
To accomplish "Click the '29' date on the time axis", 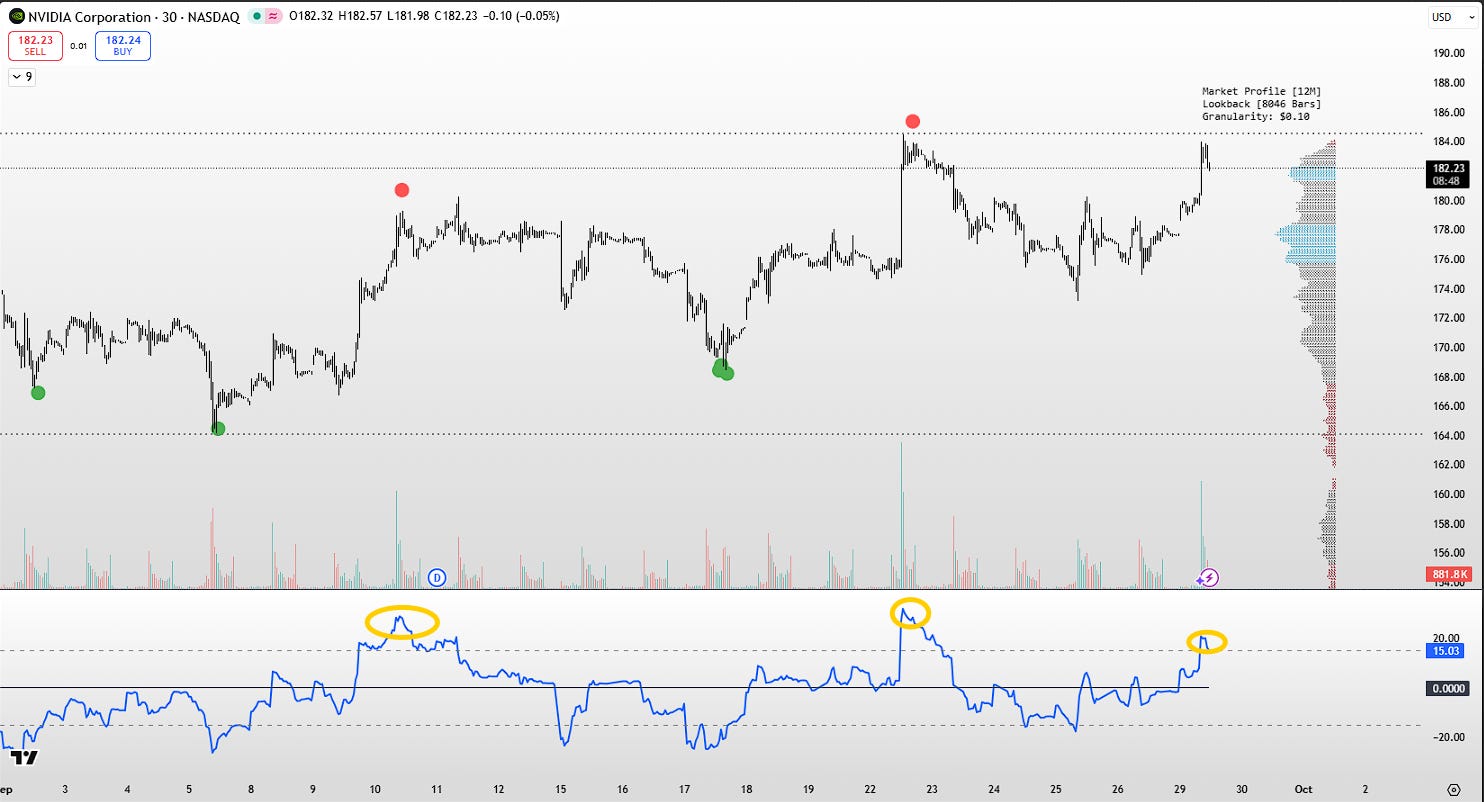I will (x=1180, y=789).
